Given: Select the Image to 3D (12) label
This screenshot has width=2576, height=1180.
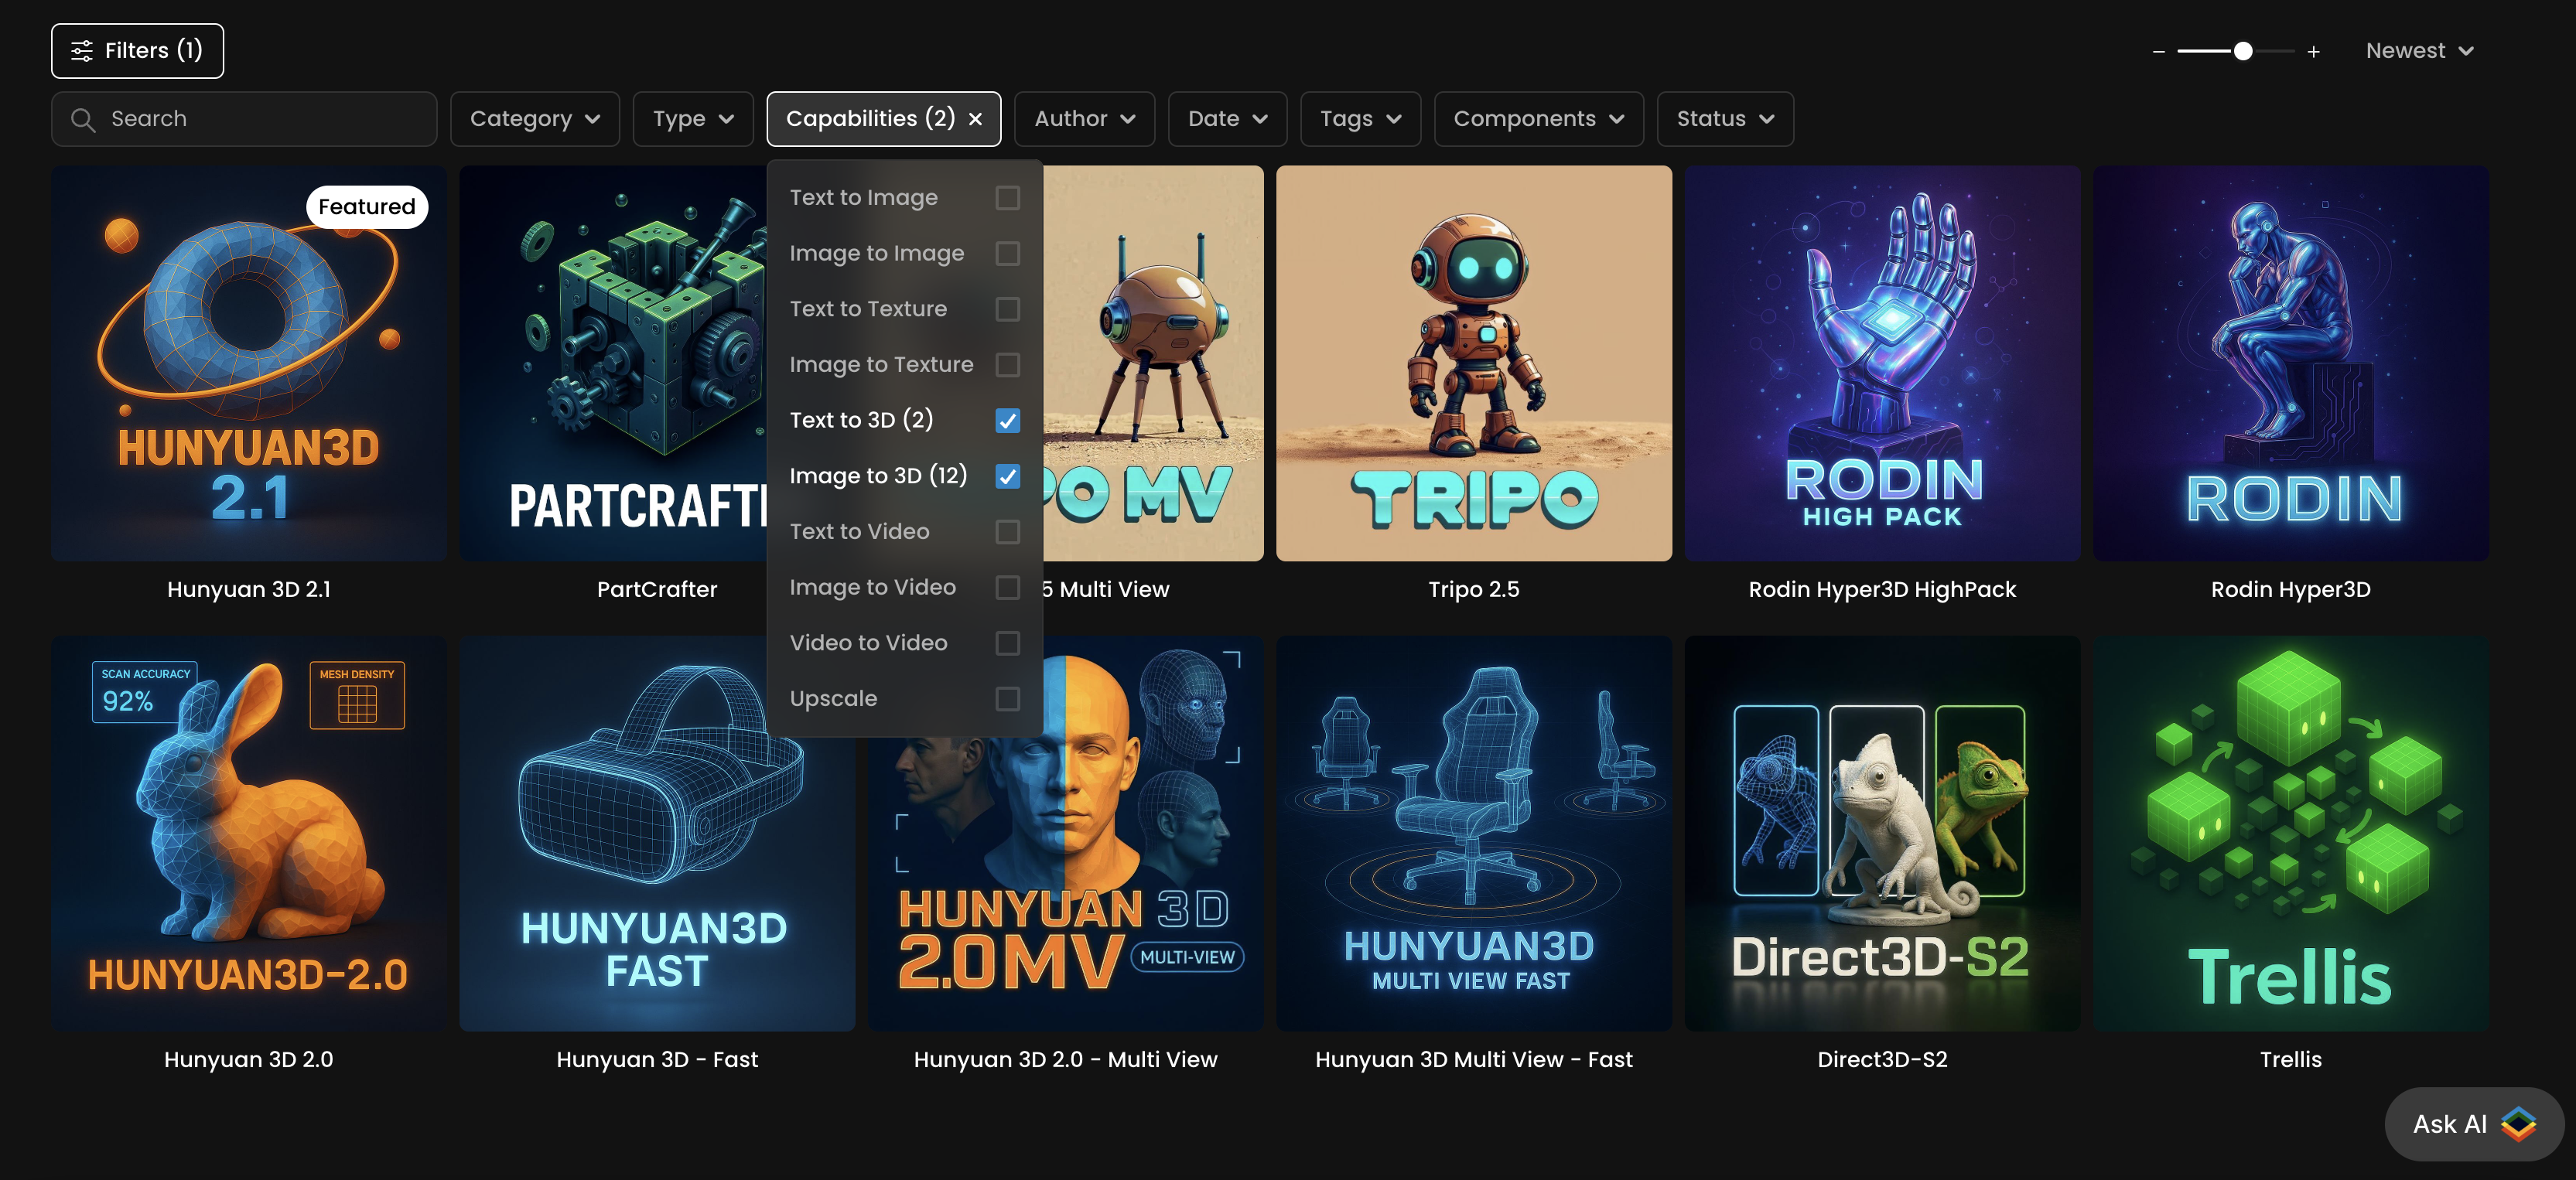Looking at the screenshot, I should coord(878,476).
